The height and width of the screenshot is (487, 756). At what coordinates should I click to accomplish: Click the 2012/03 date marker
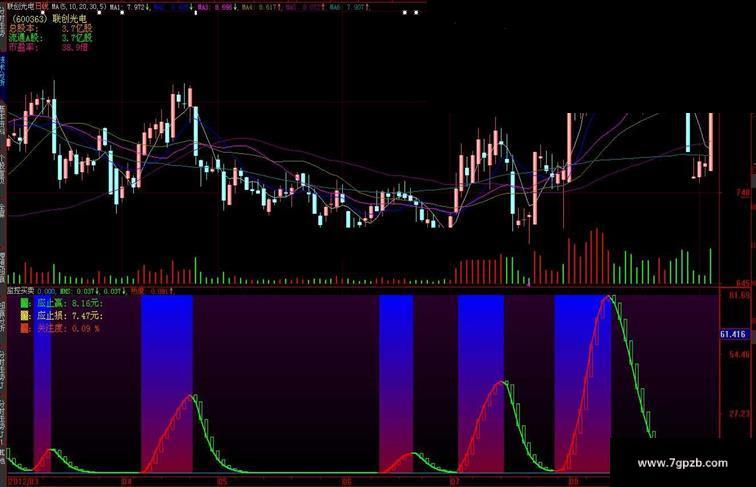click(x=23, y=481)
